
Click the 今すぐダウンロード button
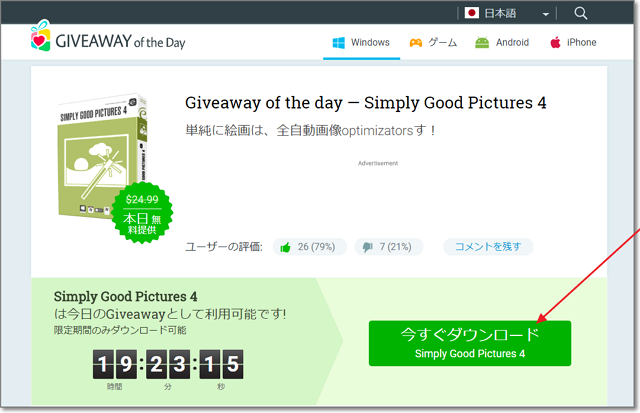coord(470,343)
